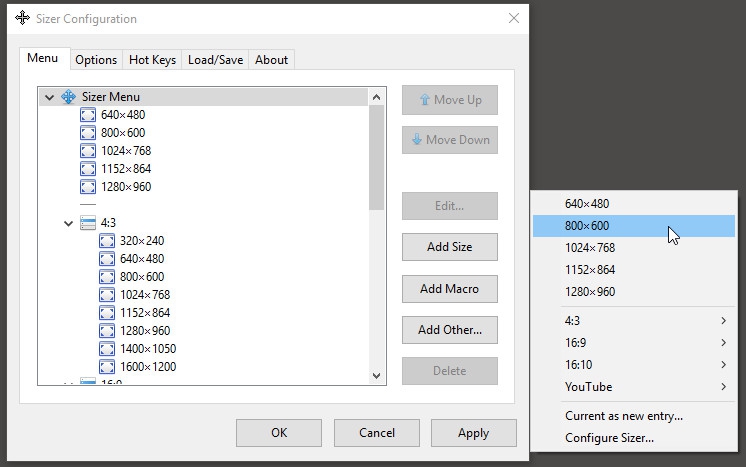Screen dimensions: 746x467
Task: Close the Sizer Configuration dialog
Action: click(514, 18)
